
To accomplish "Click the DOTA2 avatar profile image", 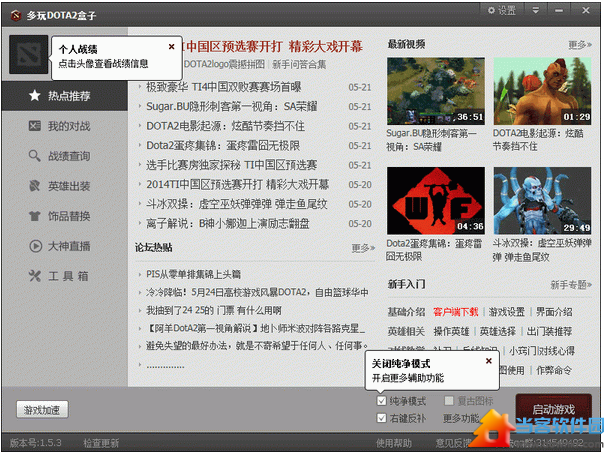I will pos(29,54).
